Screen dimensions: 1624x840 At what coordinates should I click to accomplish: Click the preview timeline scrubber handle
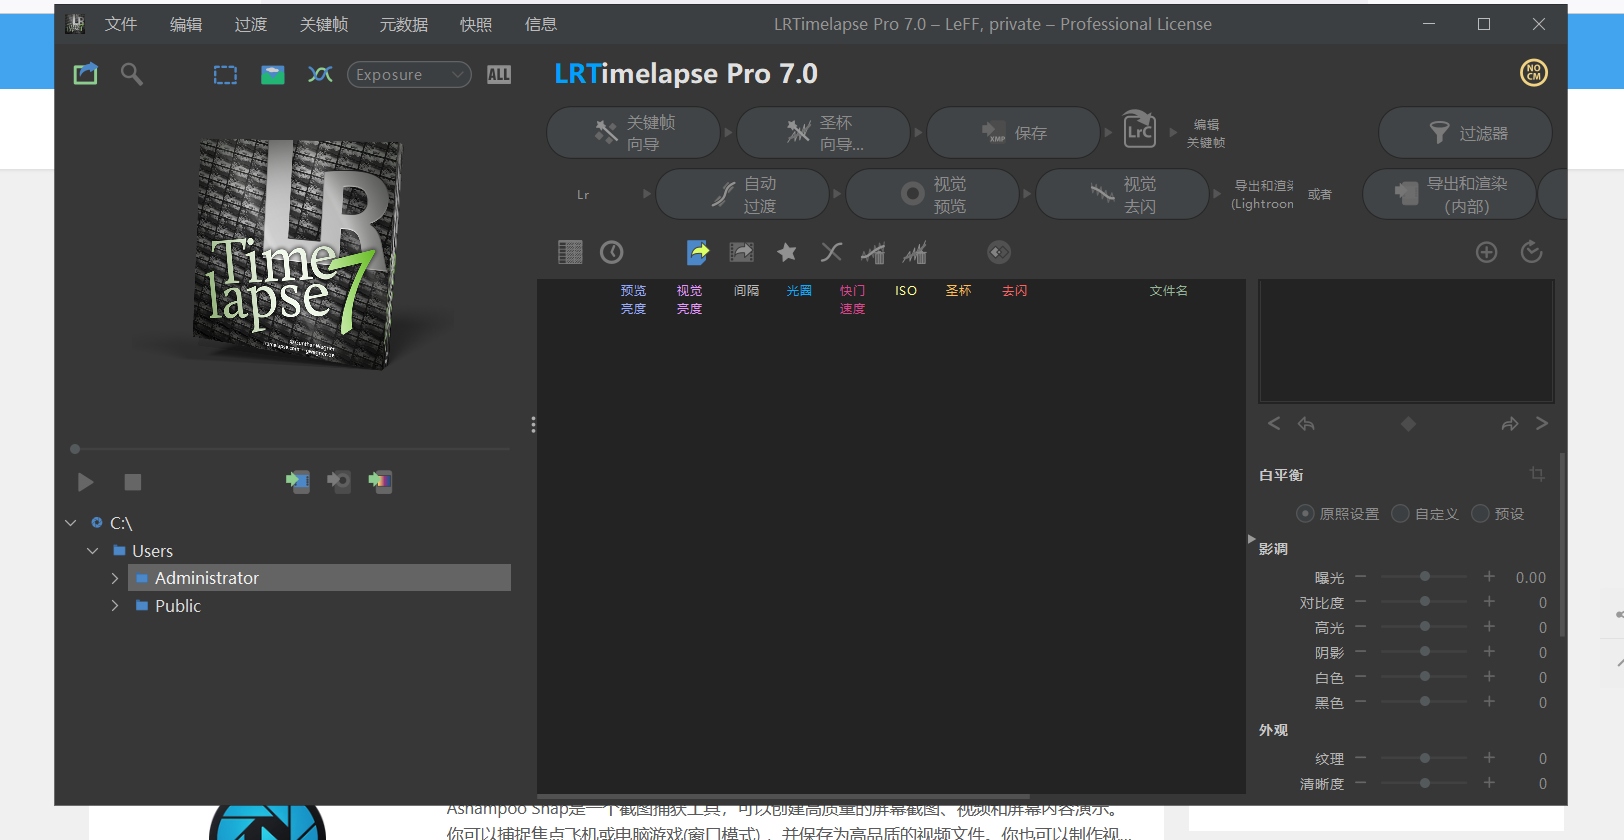pyautogui.click(x=75, y=449)
